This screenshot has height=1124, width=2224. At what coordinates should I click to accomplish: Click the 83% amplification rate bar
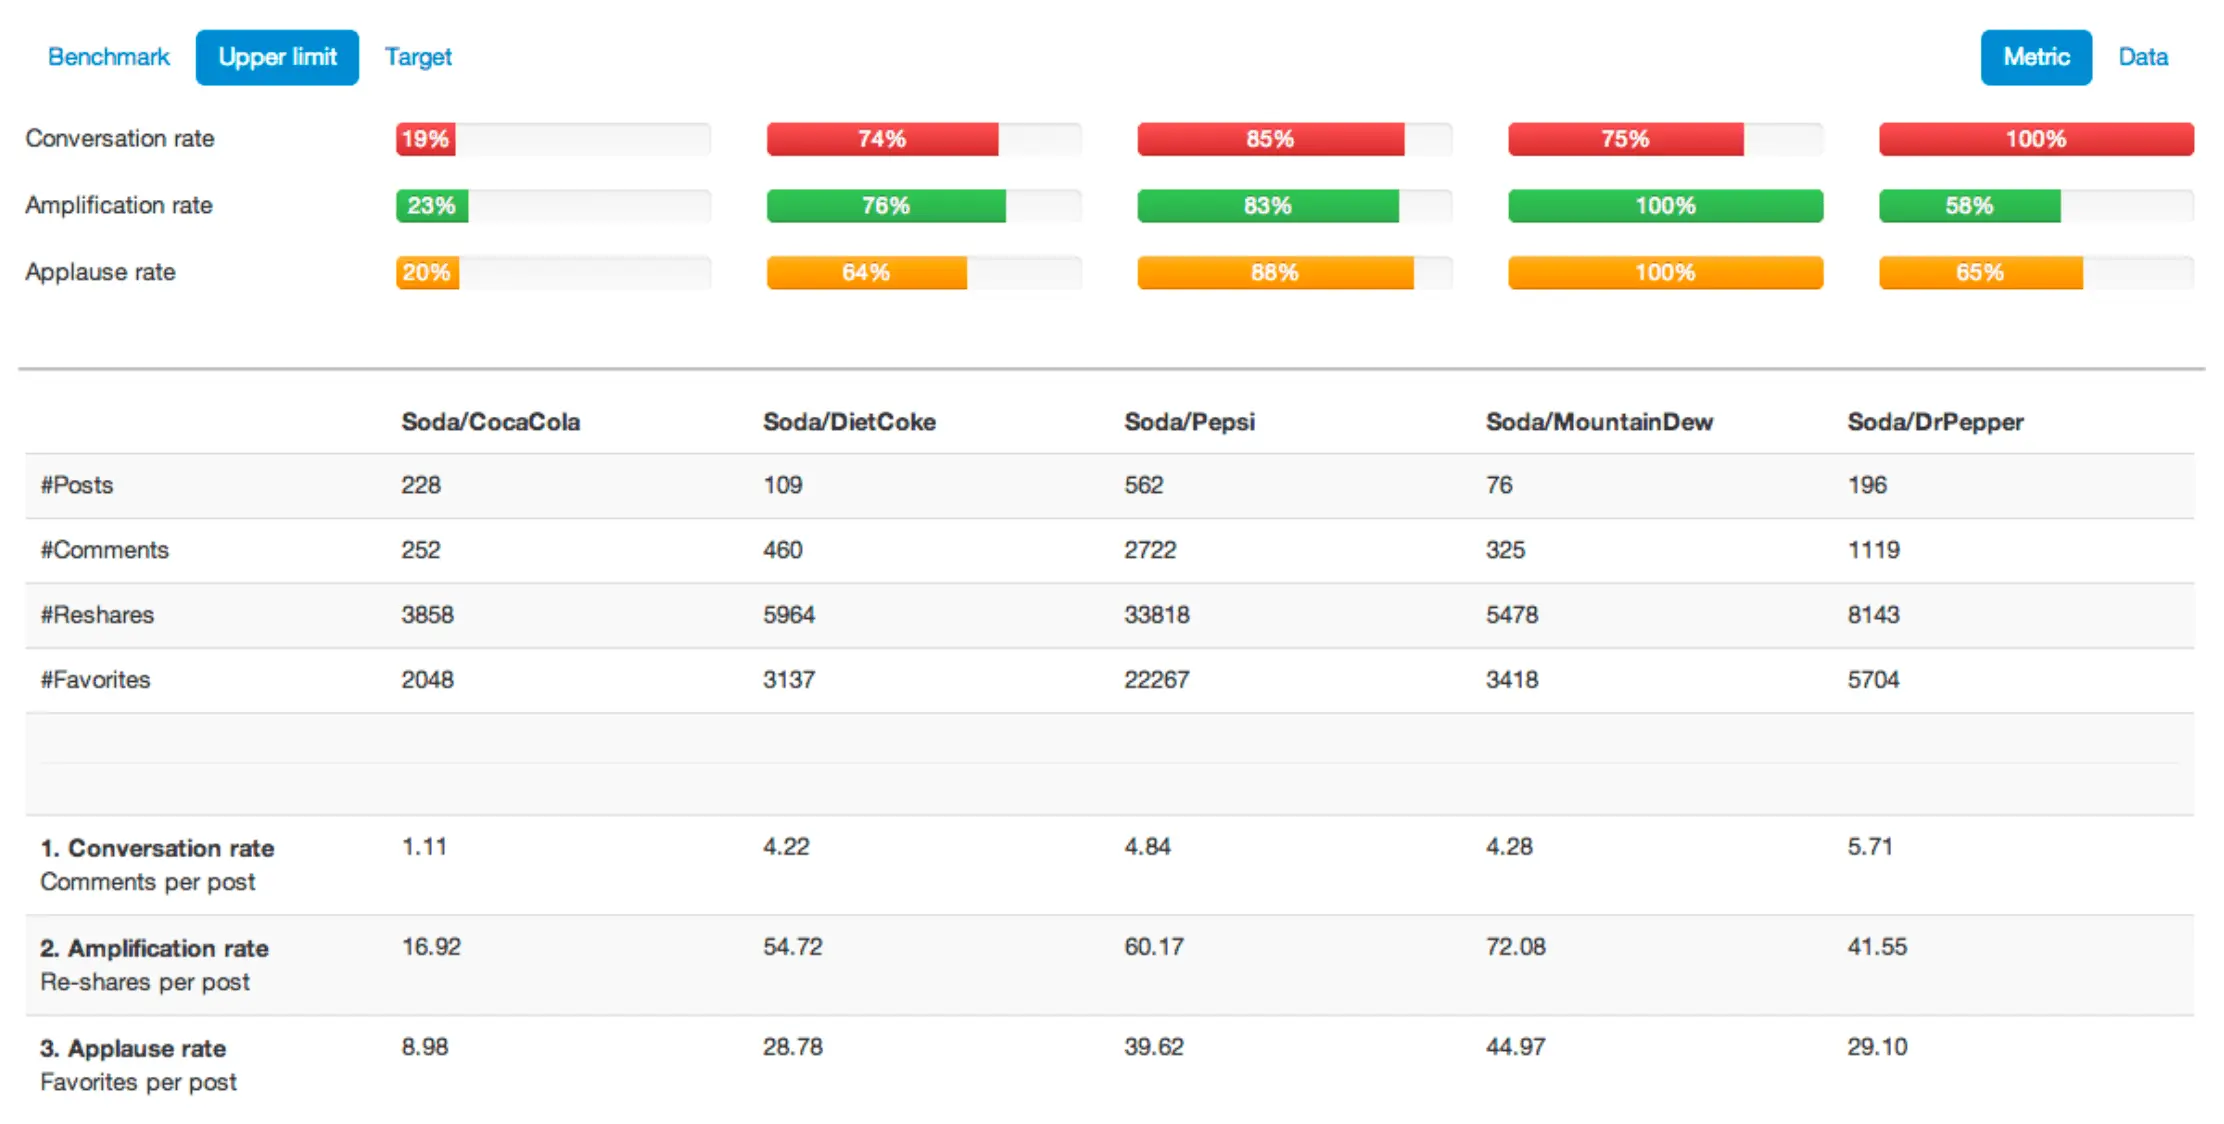pos(1267,206)
